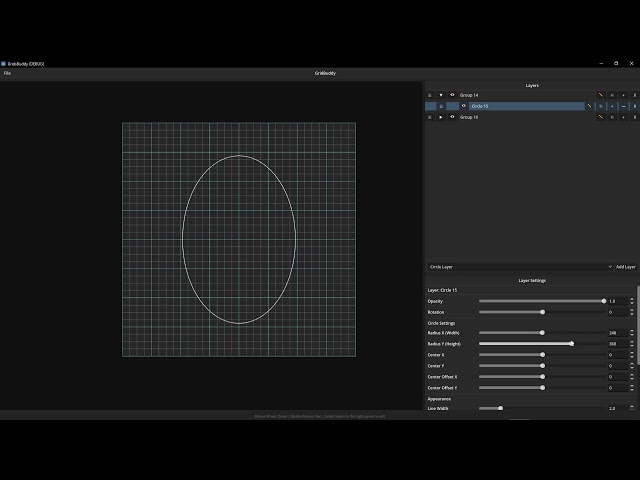Click the "Circle Settings" section heading
Screen dimensions: 640x480
(441, 323)
